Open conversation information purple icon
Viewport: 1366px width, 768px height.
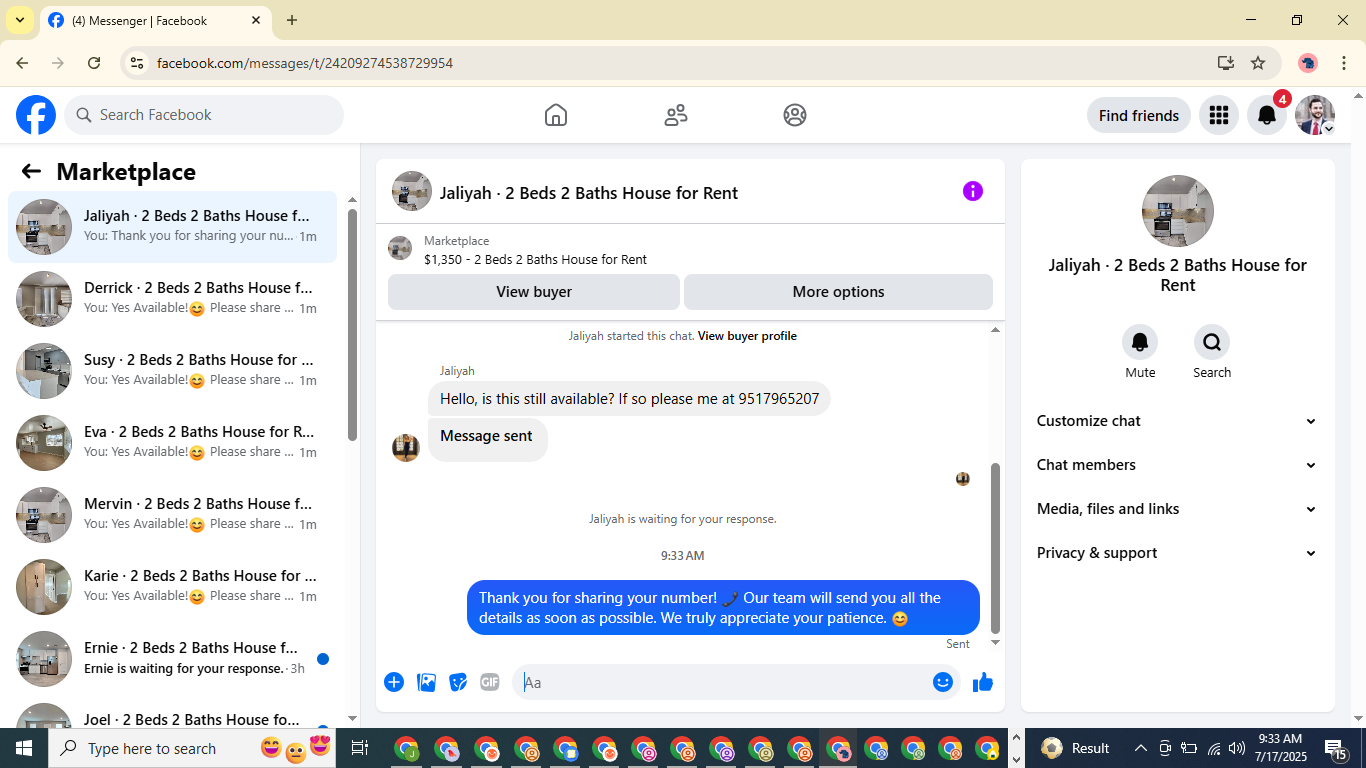tap(973, 191)
